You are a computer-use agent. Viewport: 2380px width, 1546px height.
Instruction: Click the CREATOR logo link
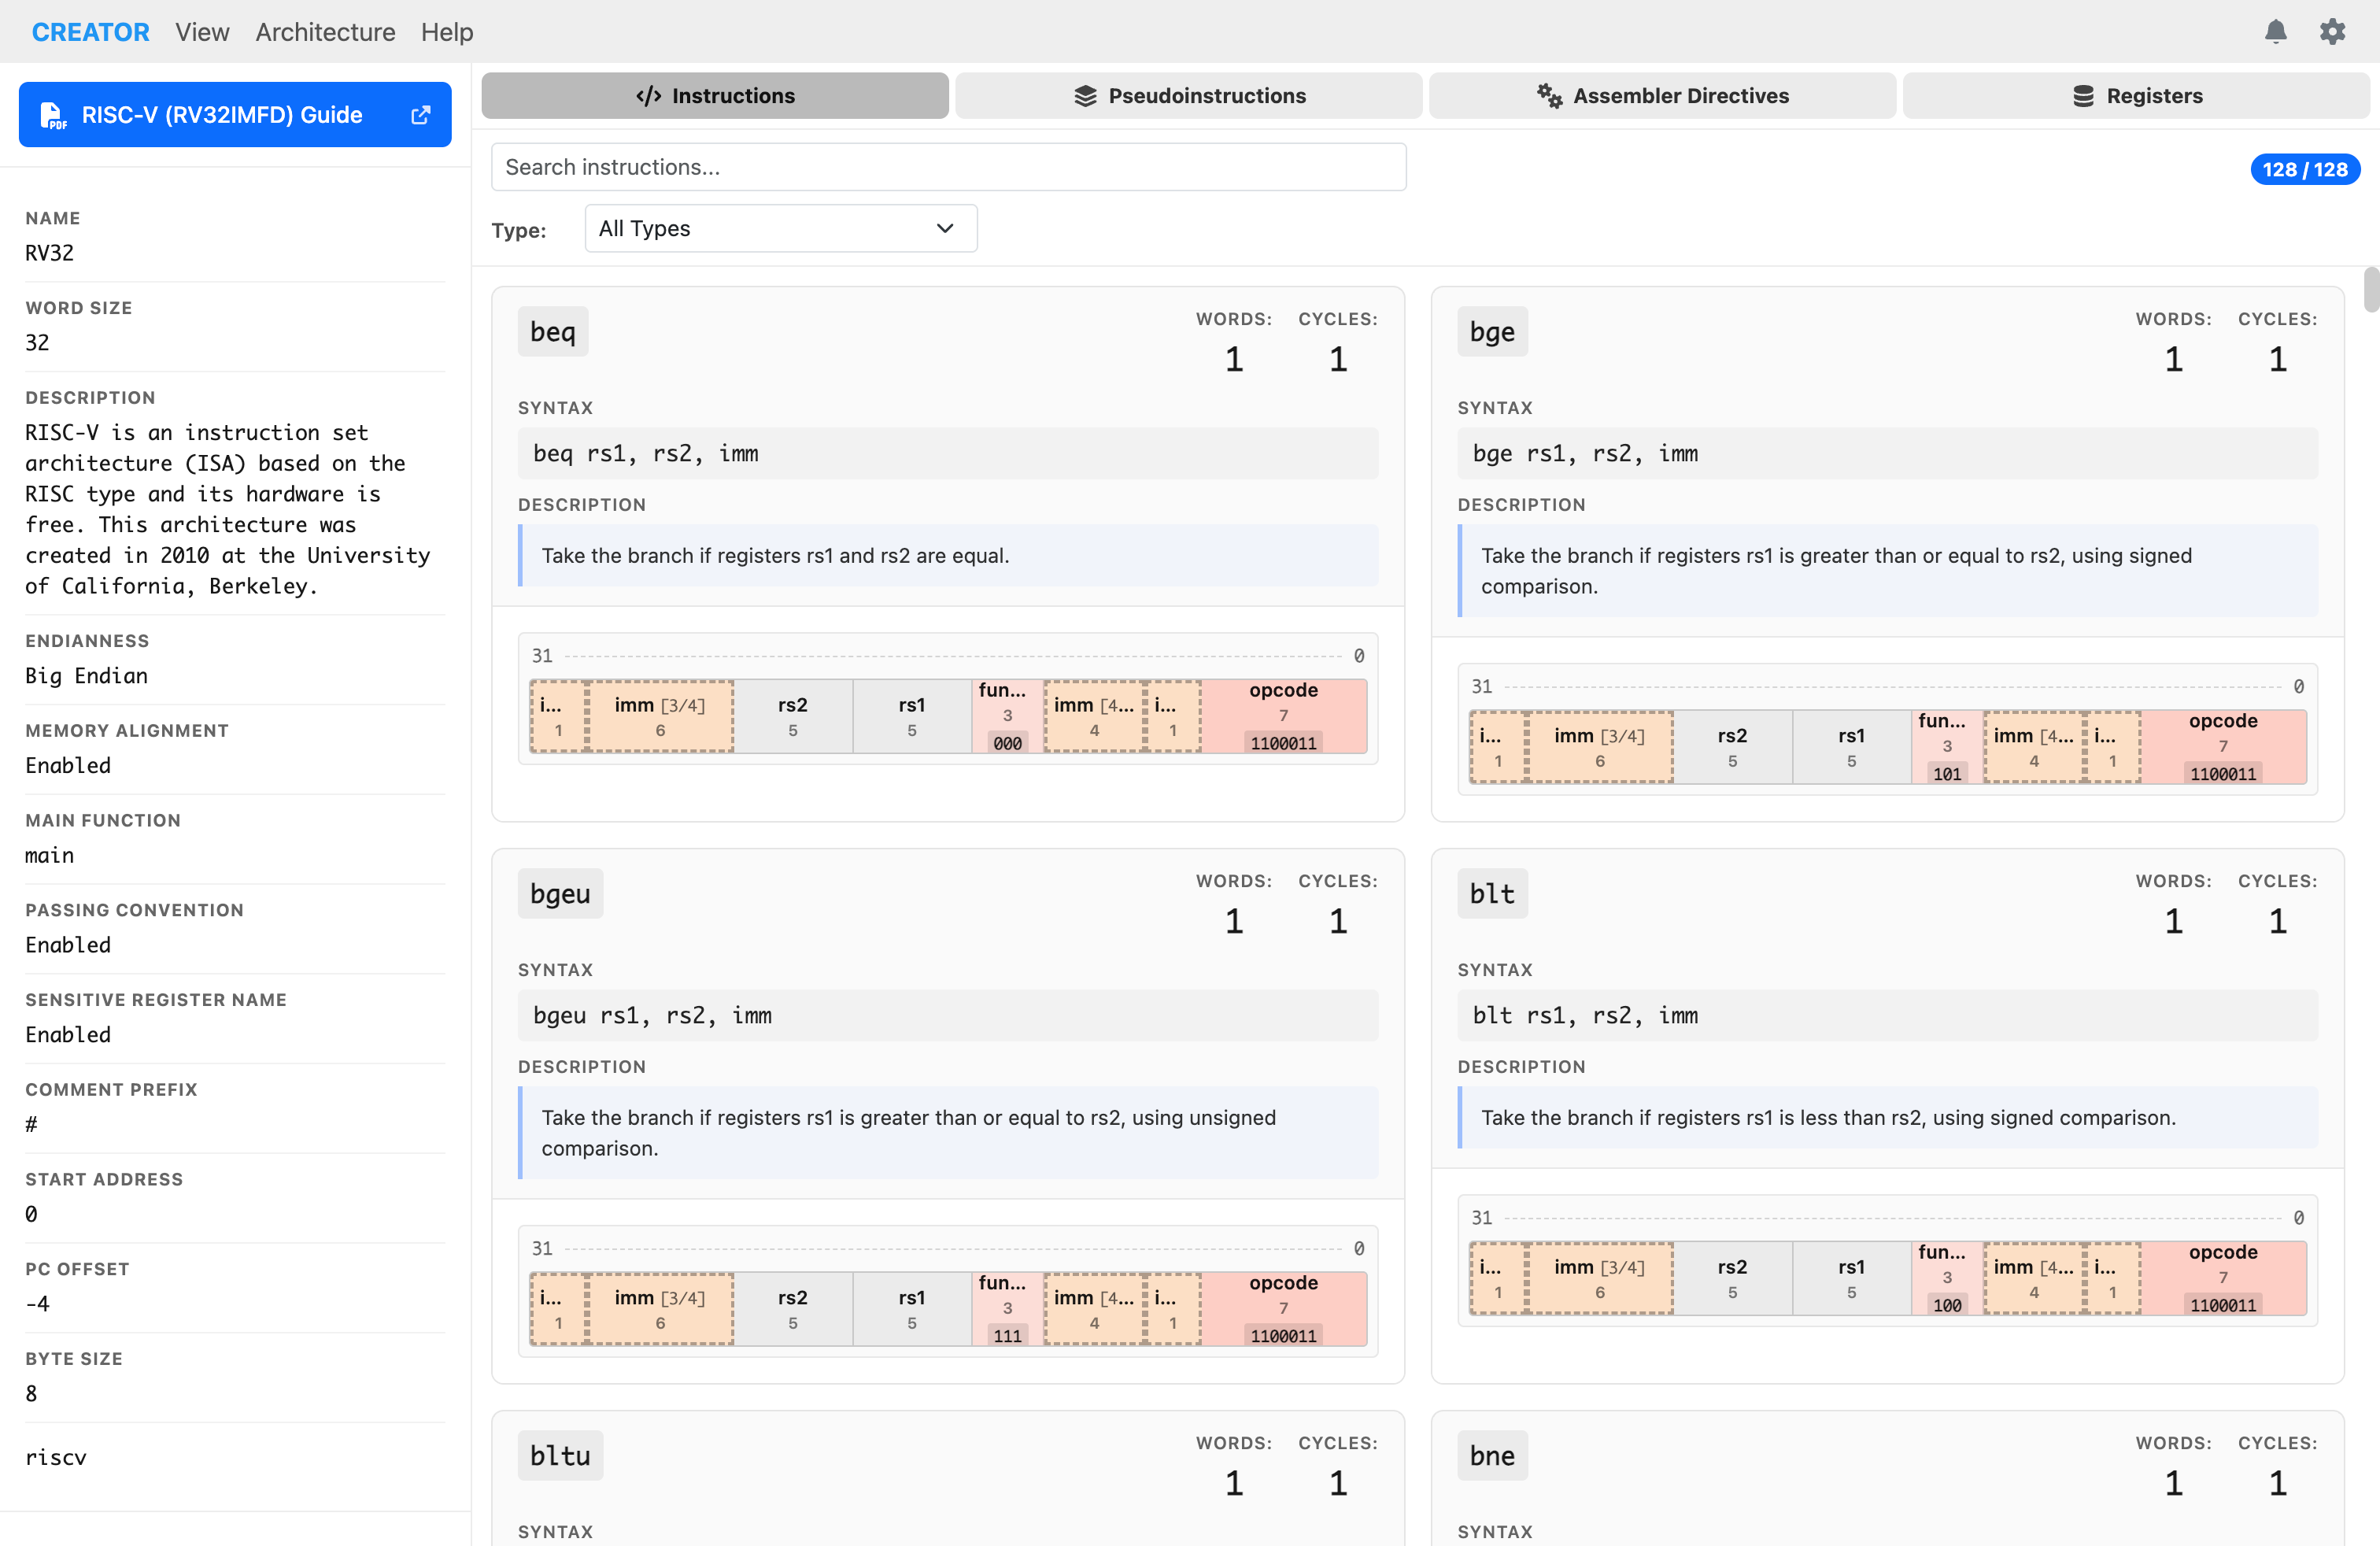[x=90, y=32]
